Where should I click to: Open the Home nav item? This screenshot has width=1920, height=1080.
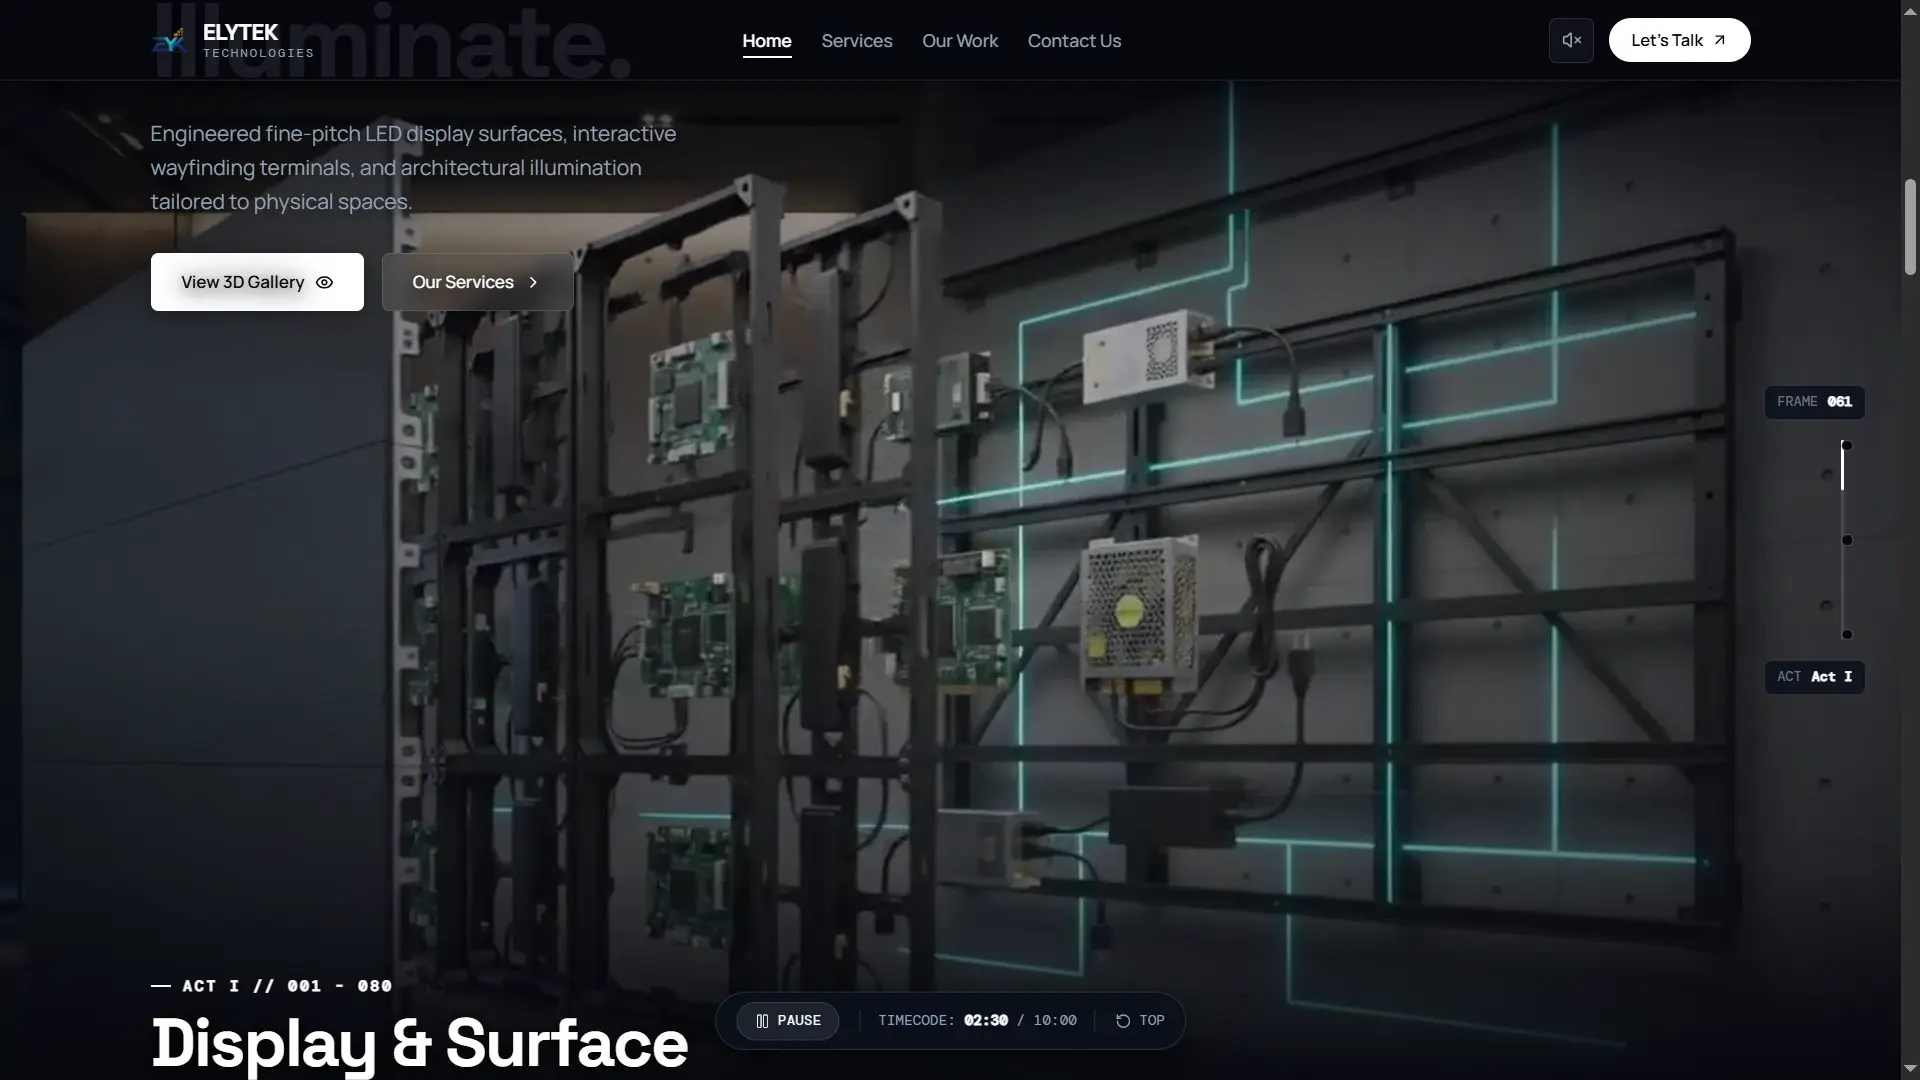coord(767,41)
